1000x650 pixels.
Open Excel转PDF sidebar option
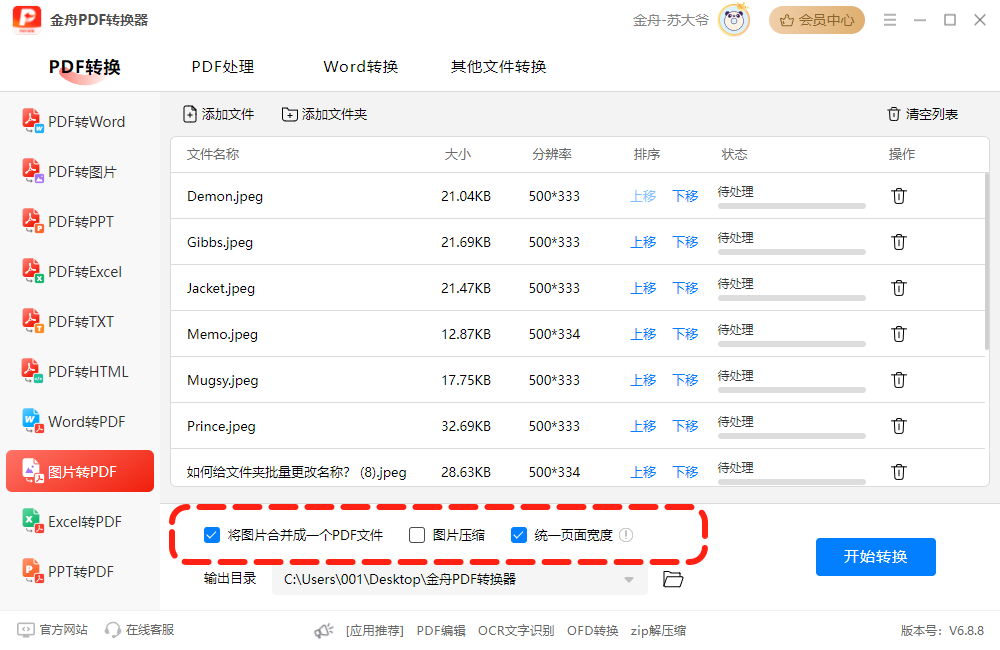pos(72,521)
